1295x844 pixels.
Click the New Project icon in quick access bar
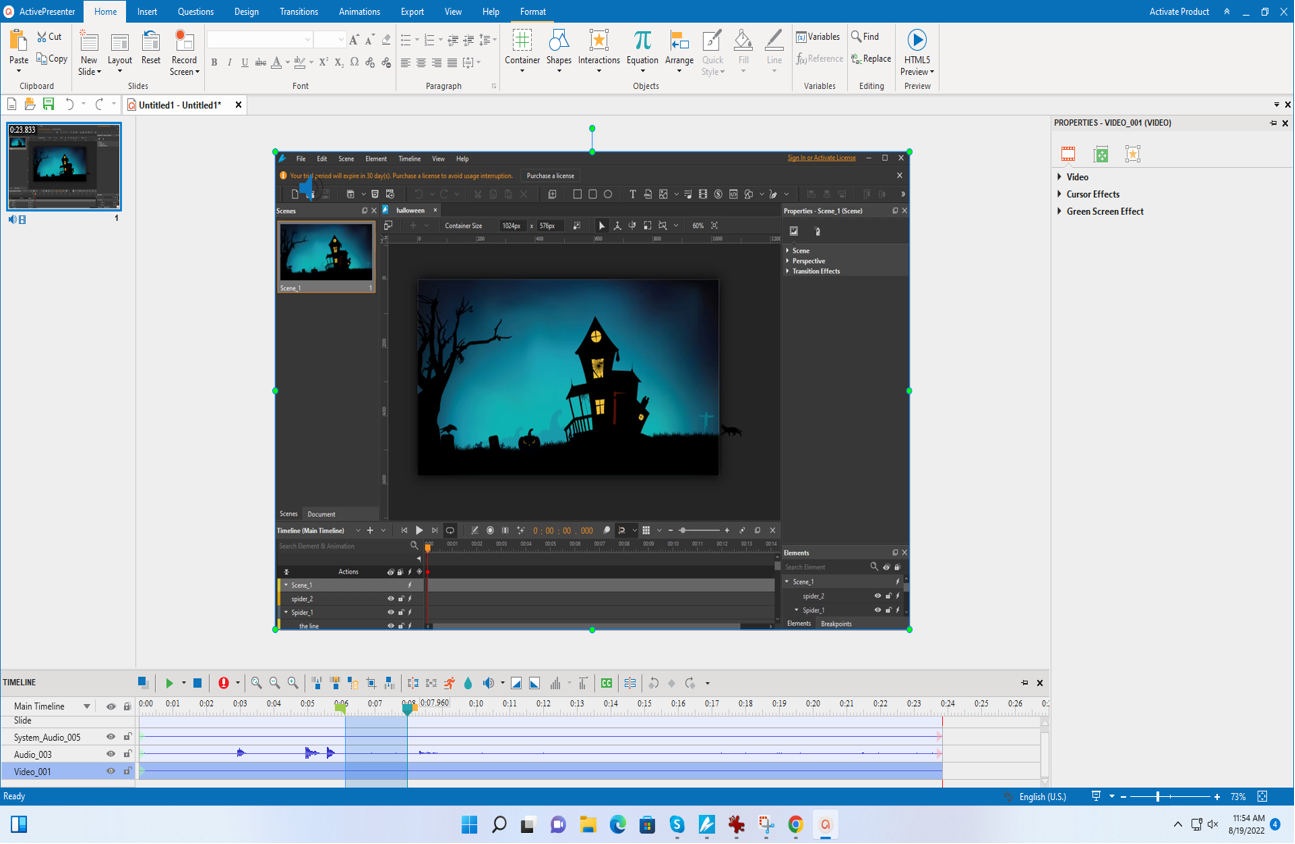[11, 105]
